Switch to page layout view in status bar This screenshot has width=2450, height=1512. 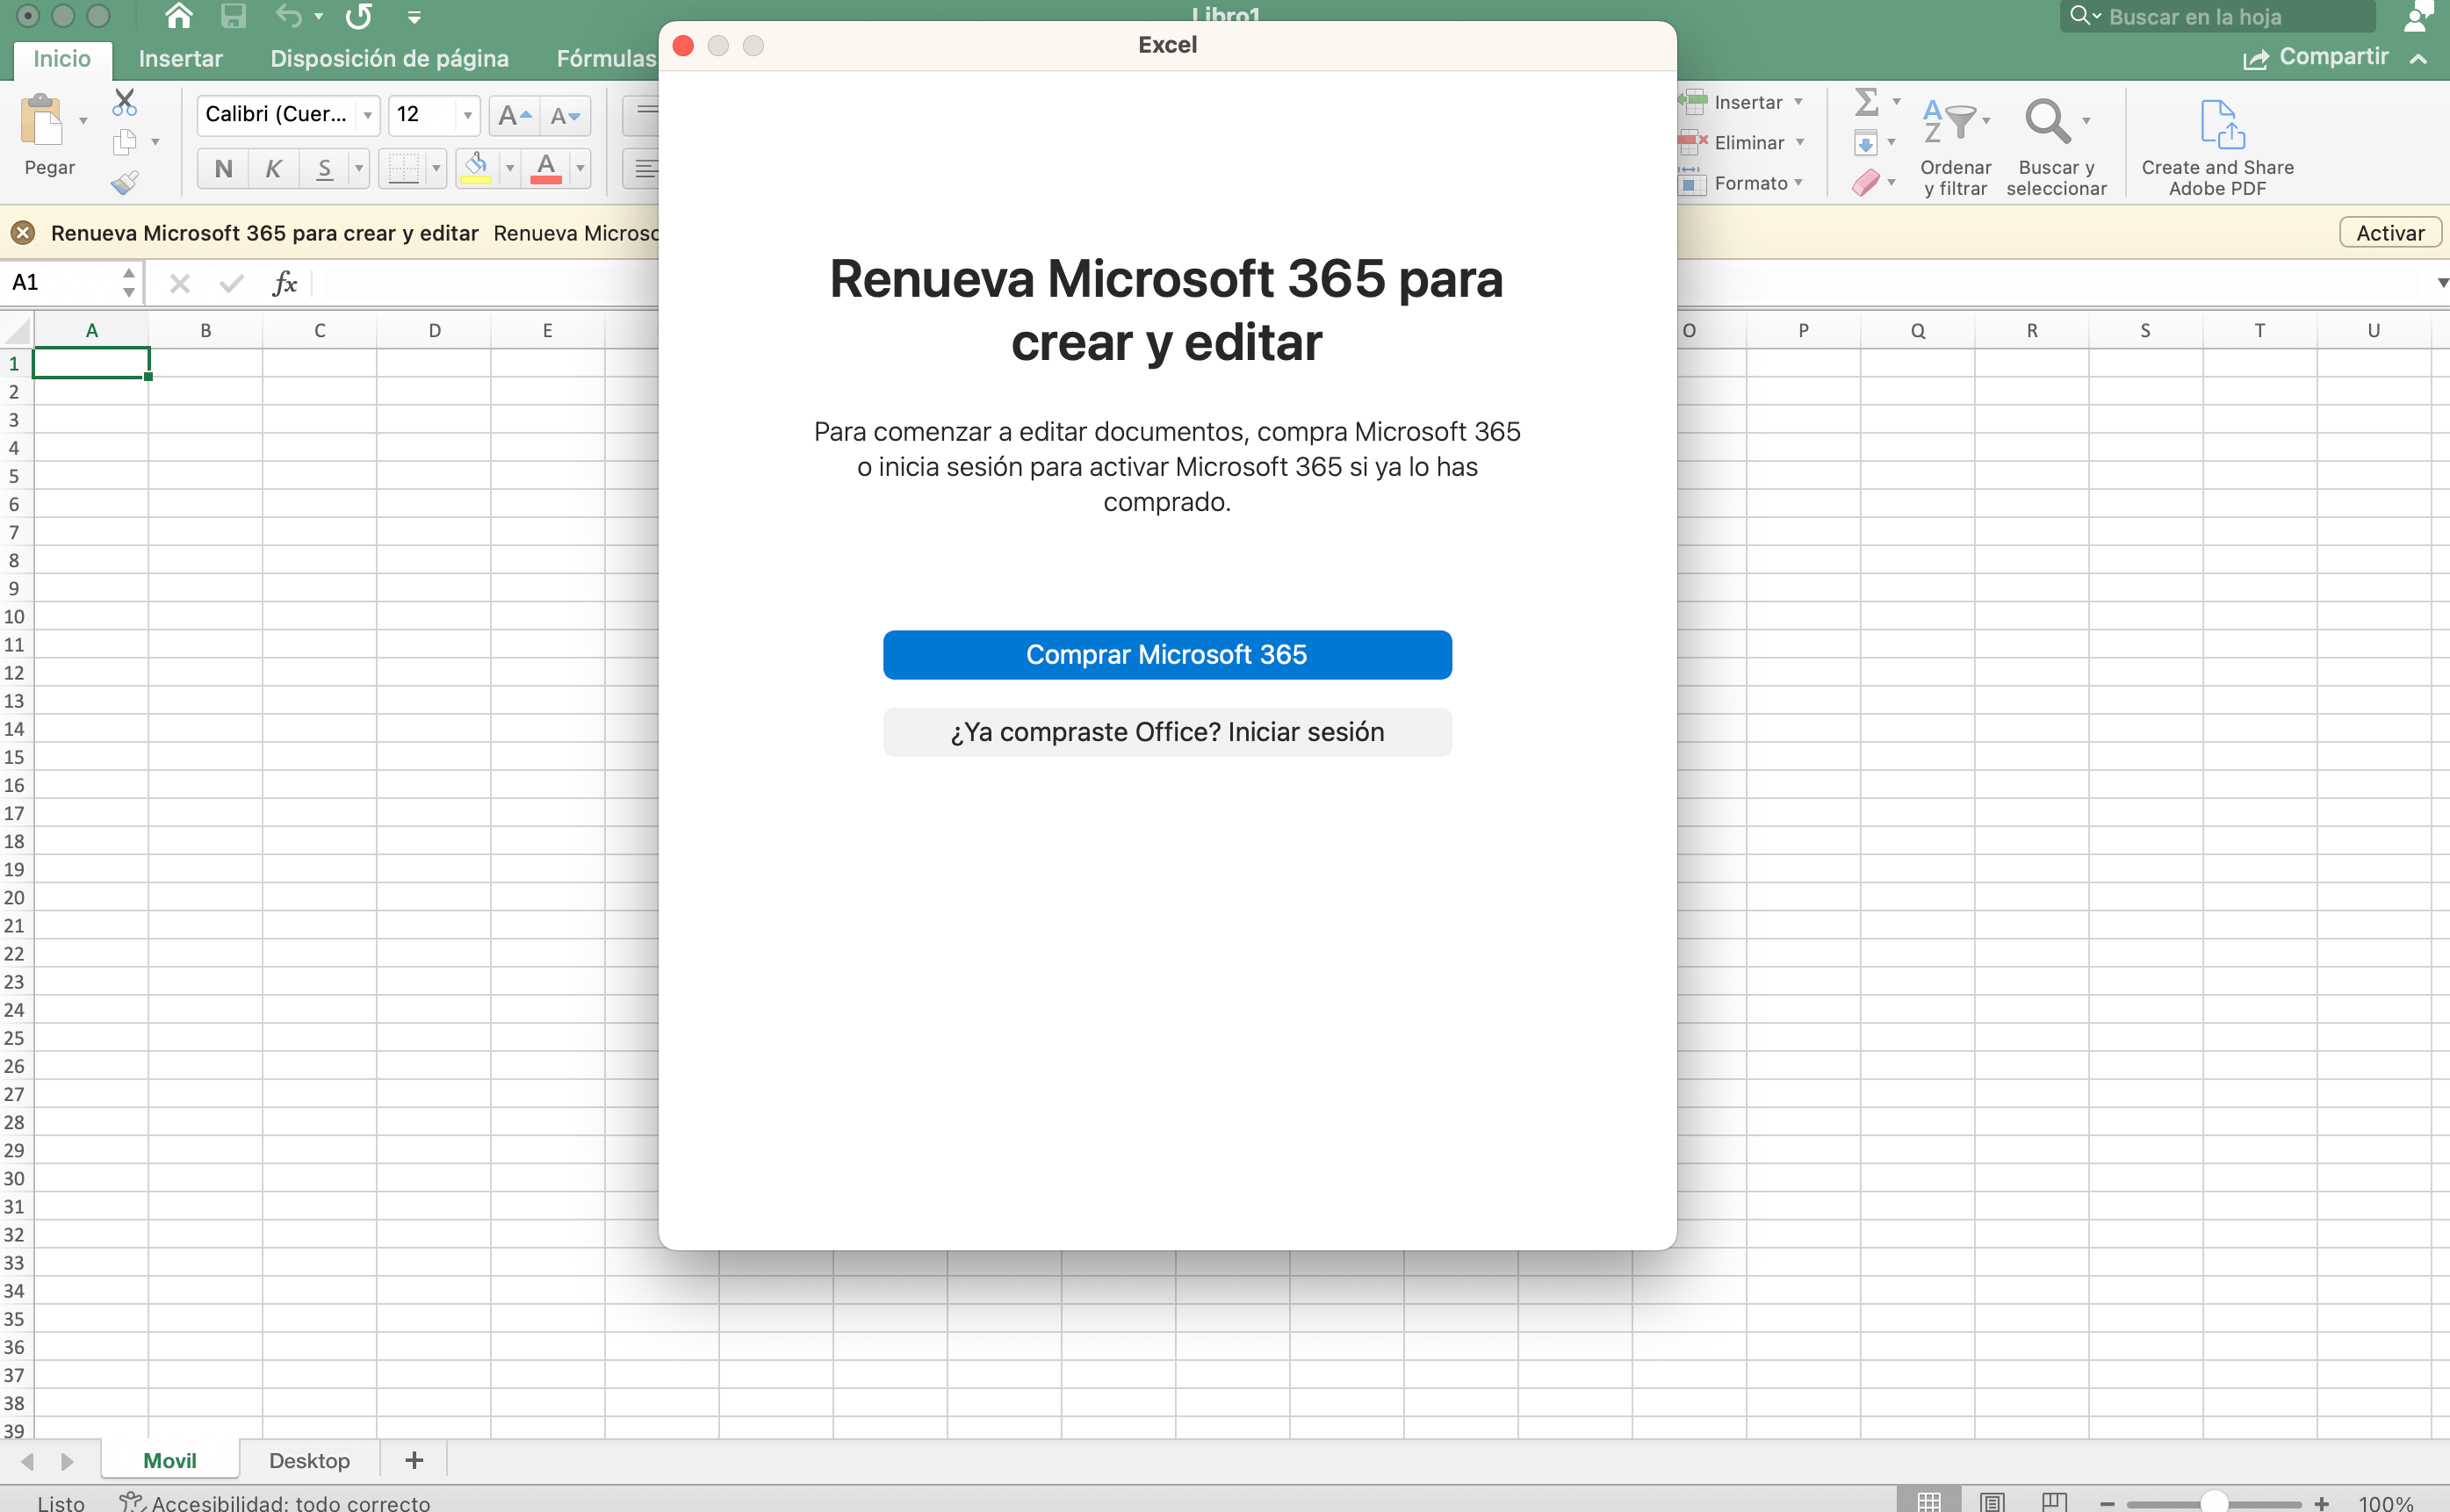coord(1991,1501)
